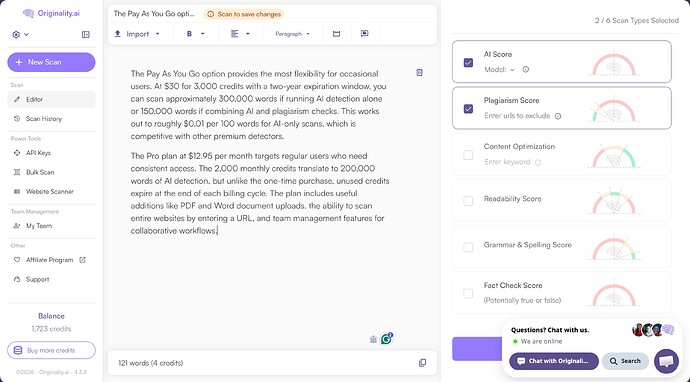Click the API Keys icon
Image resolution: width=690 pixels, height=382 pixels.
[x=17, y=153]
